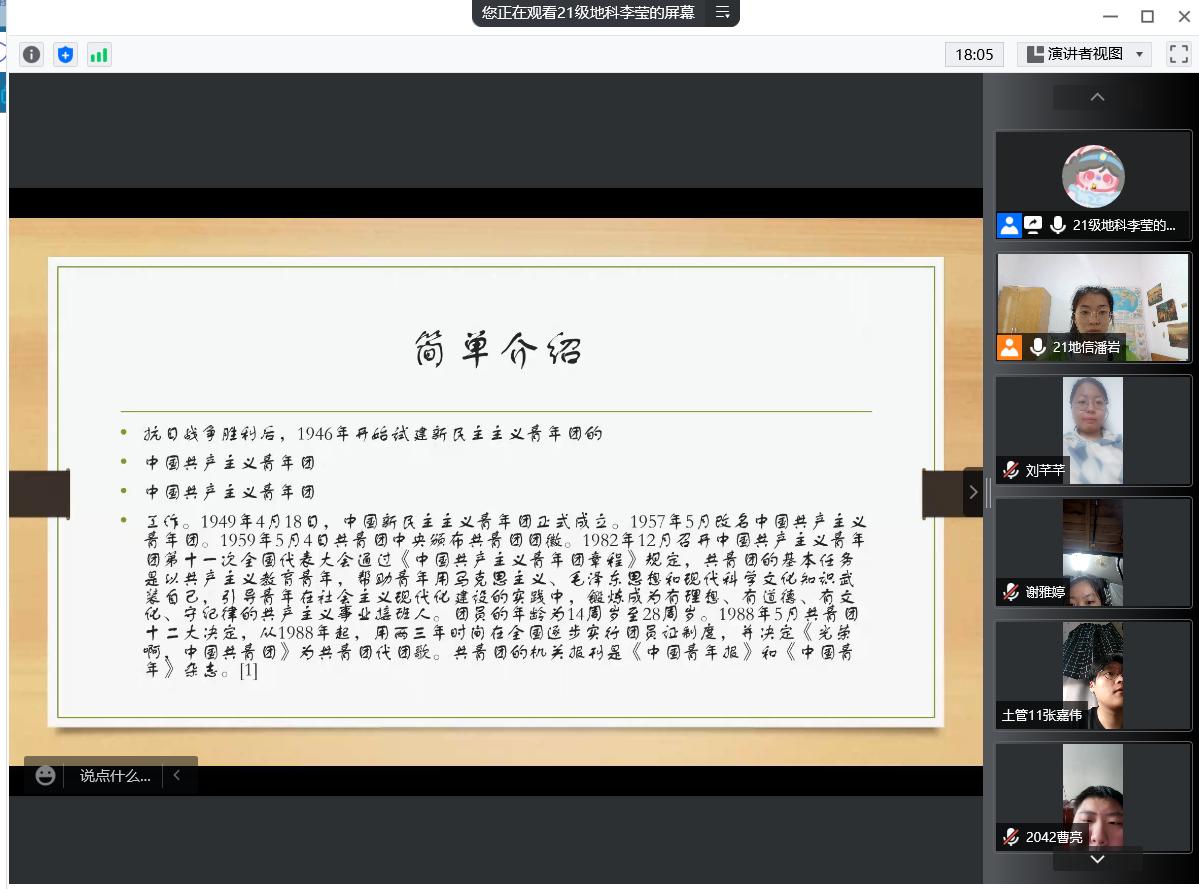Click the blue host avatar icon on 李莹's tile
Viewport: 1199px width, 889px height.
click(1009, 225)
